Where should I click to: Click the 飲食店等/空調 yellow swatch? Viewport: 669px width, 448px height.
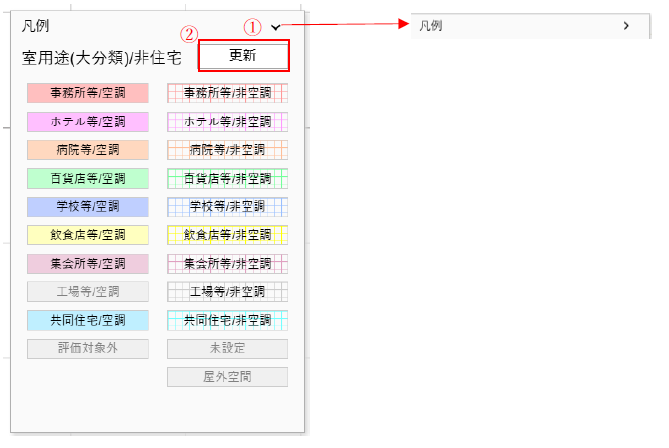tap(88, 236)
